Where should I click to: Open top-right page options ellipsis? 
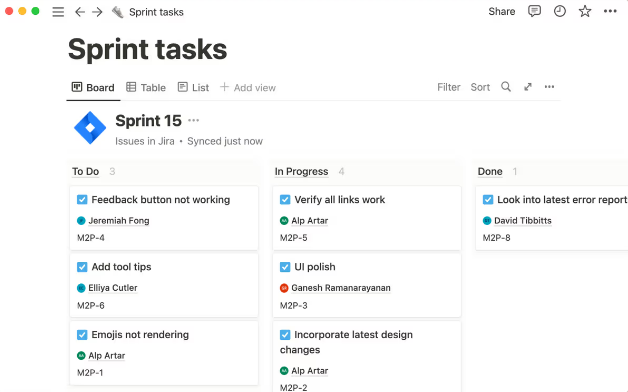[x=610, y=11]
